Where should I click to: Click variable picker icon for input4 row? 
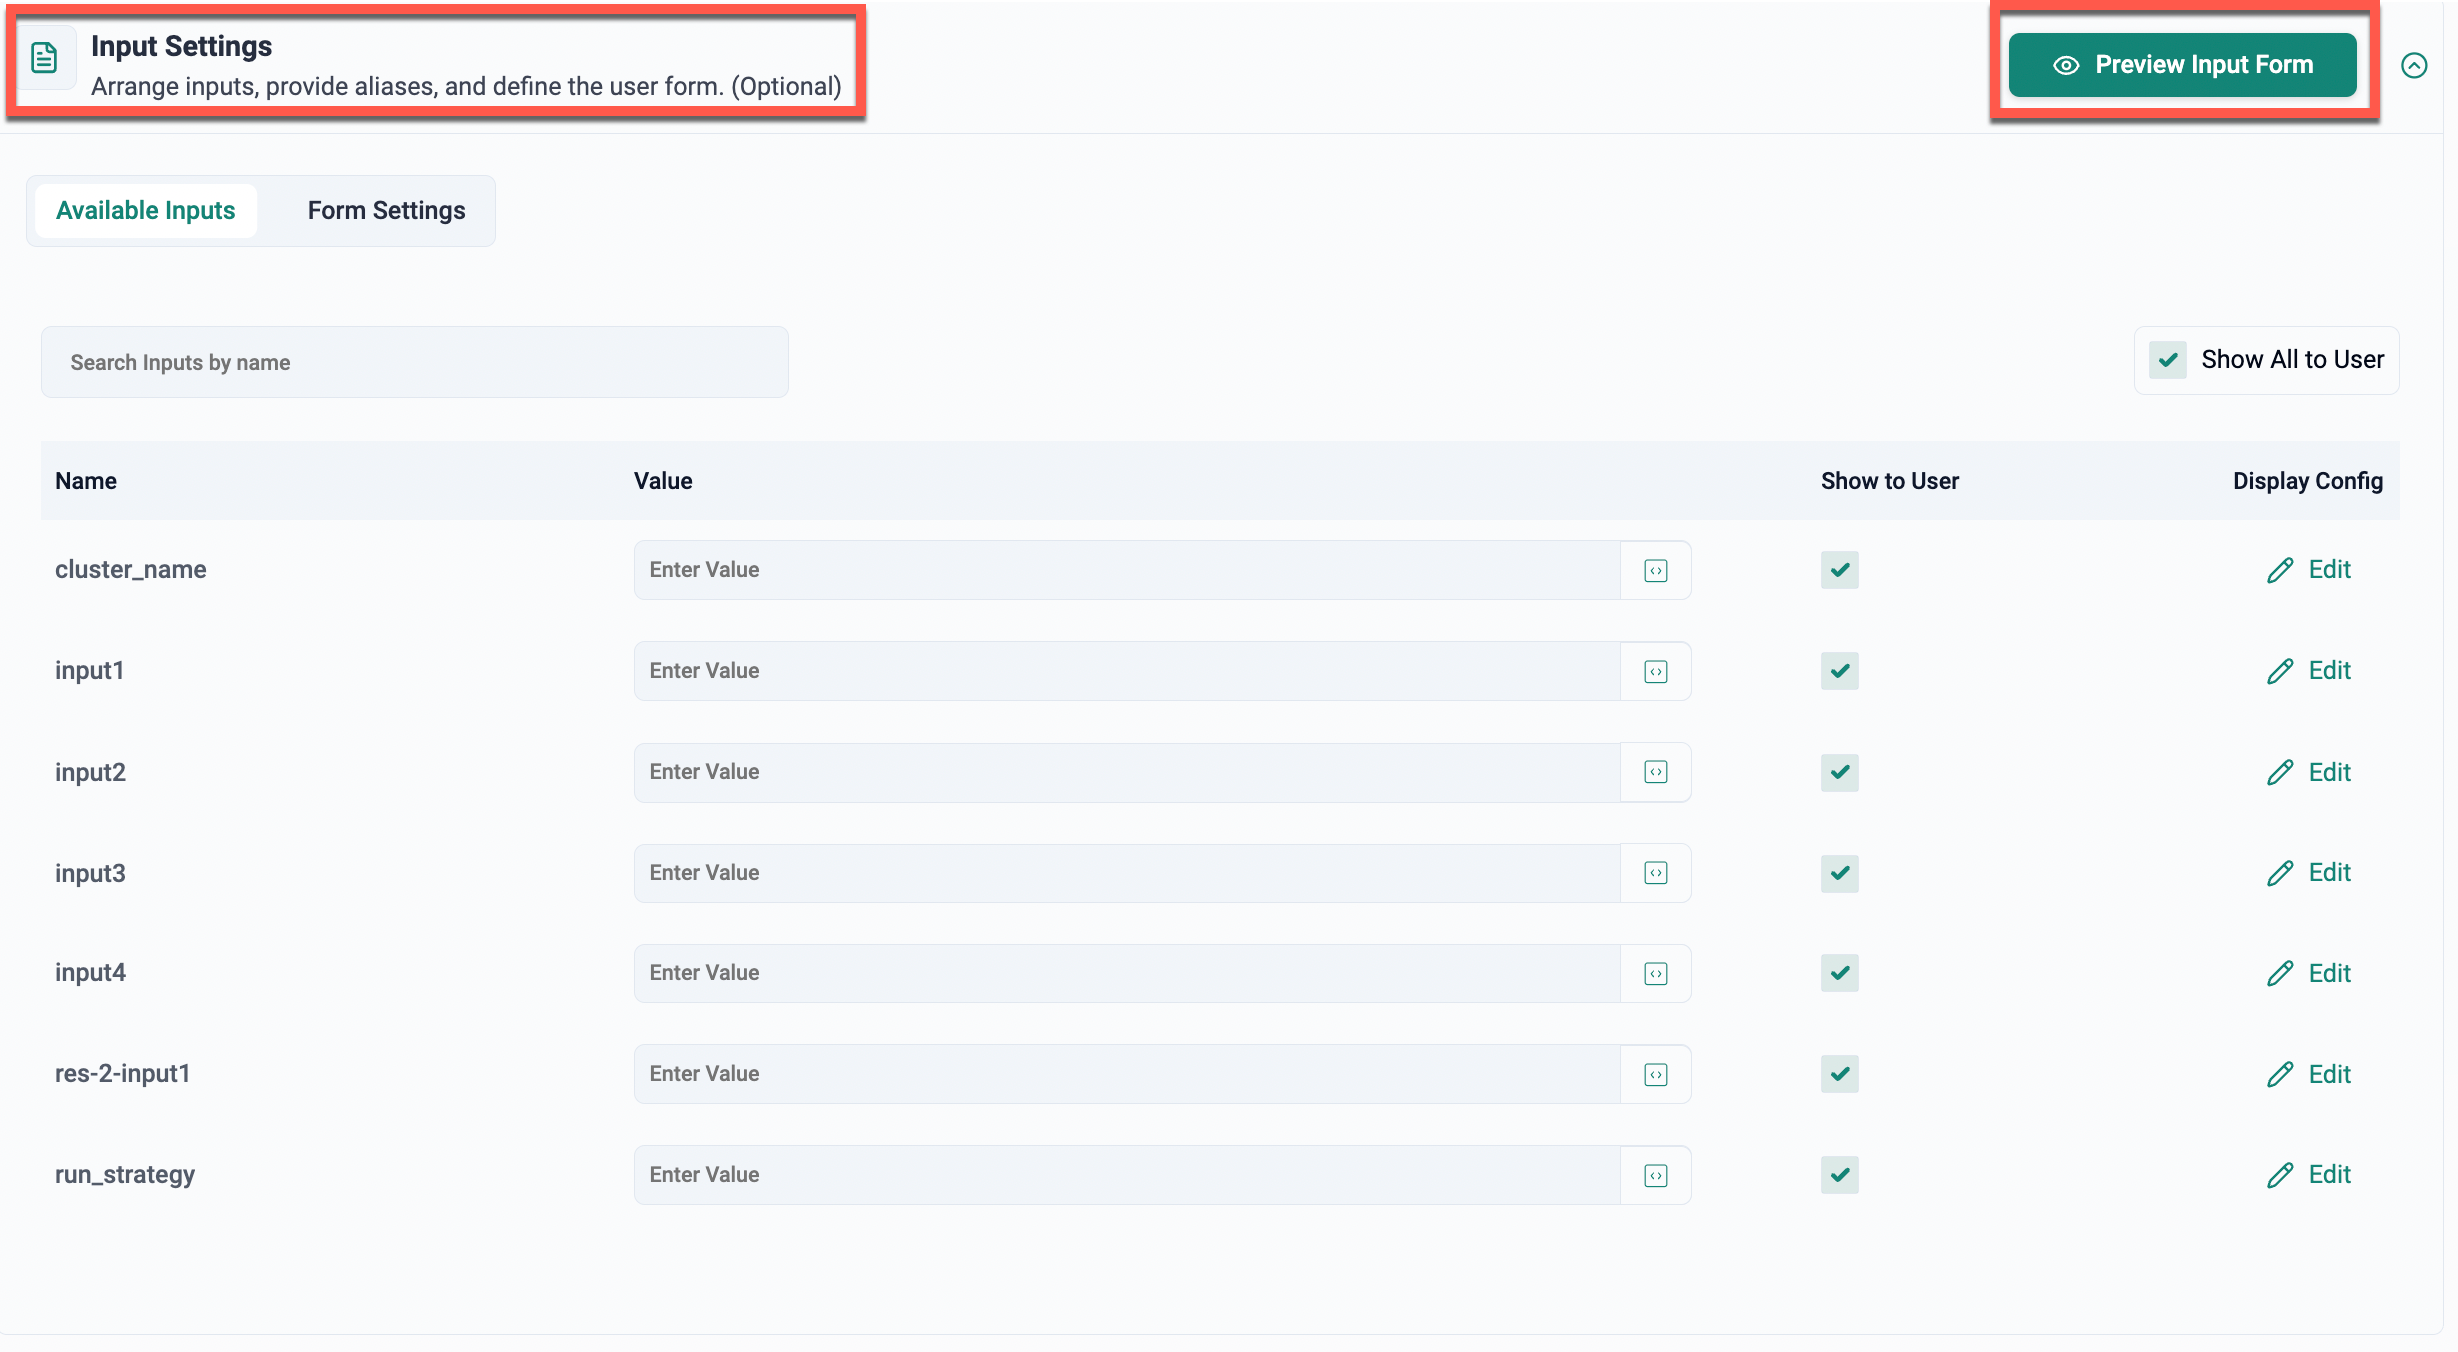point(1656,974)
